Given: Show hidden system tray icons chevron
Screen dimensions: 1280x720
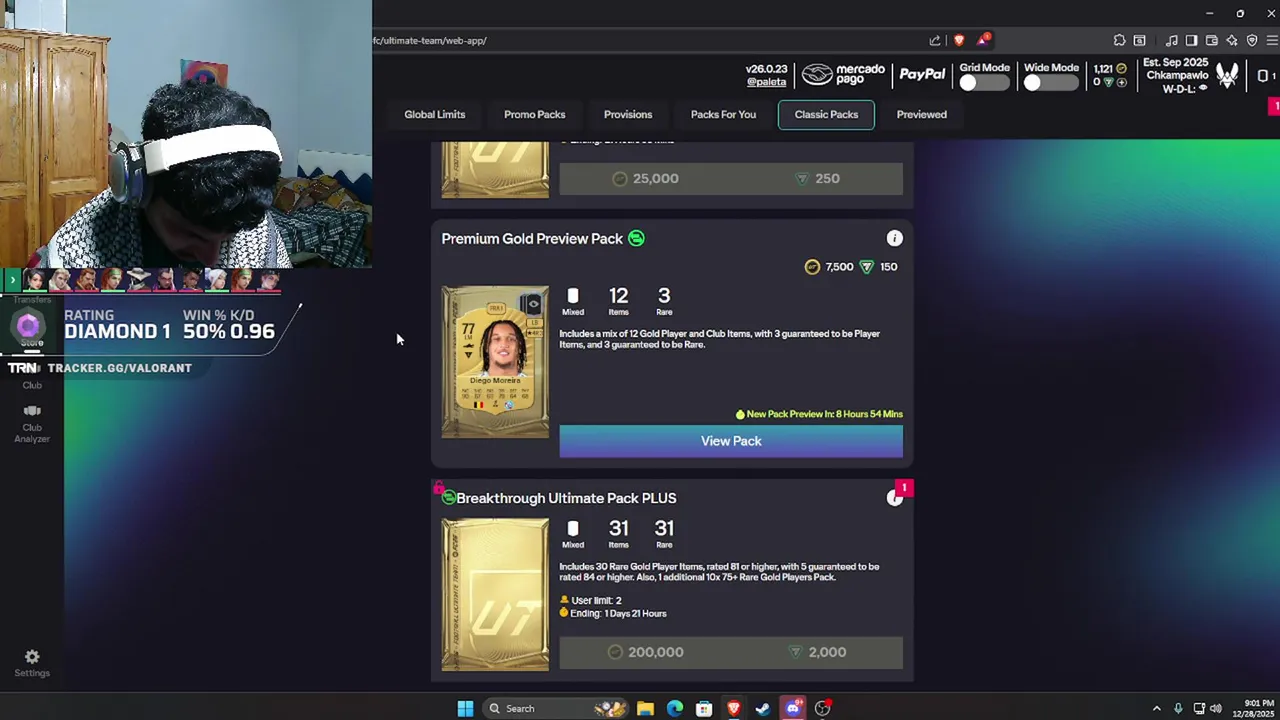Looking at the screenshot, I should pos(1157,708).
